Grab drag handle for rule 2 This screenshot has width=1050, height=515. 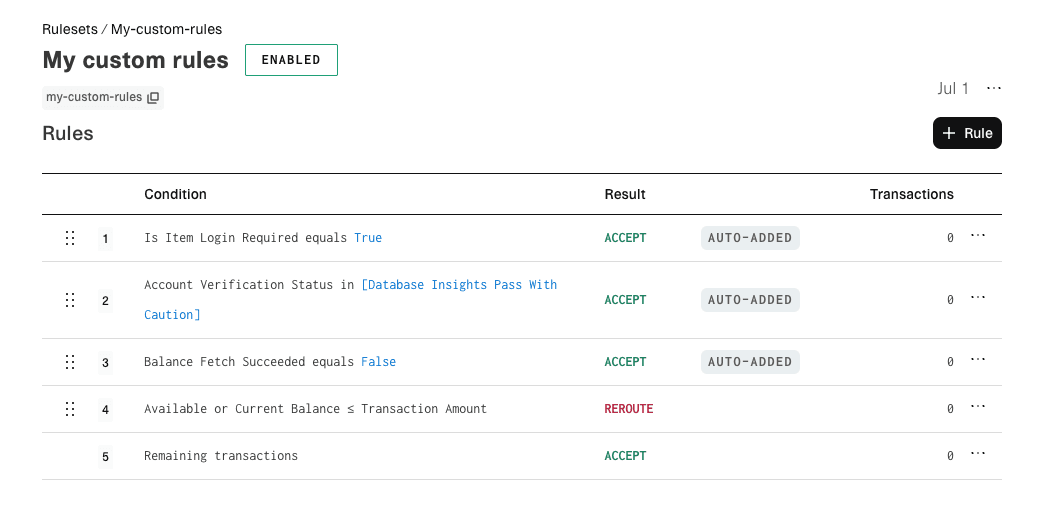coord(70,300)
